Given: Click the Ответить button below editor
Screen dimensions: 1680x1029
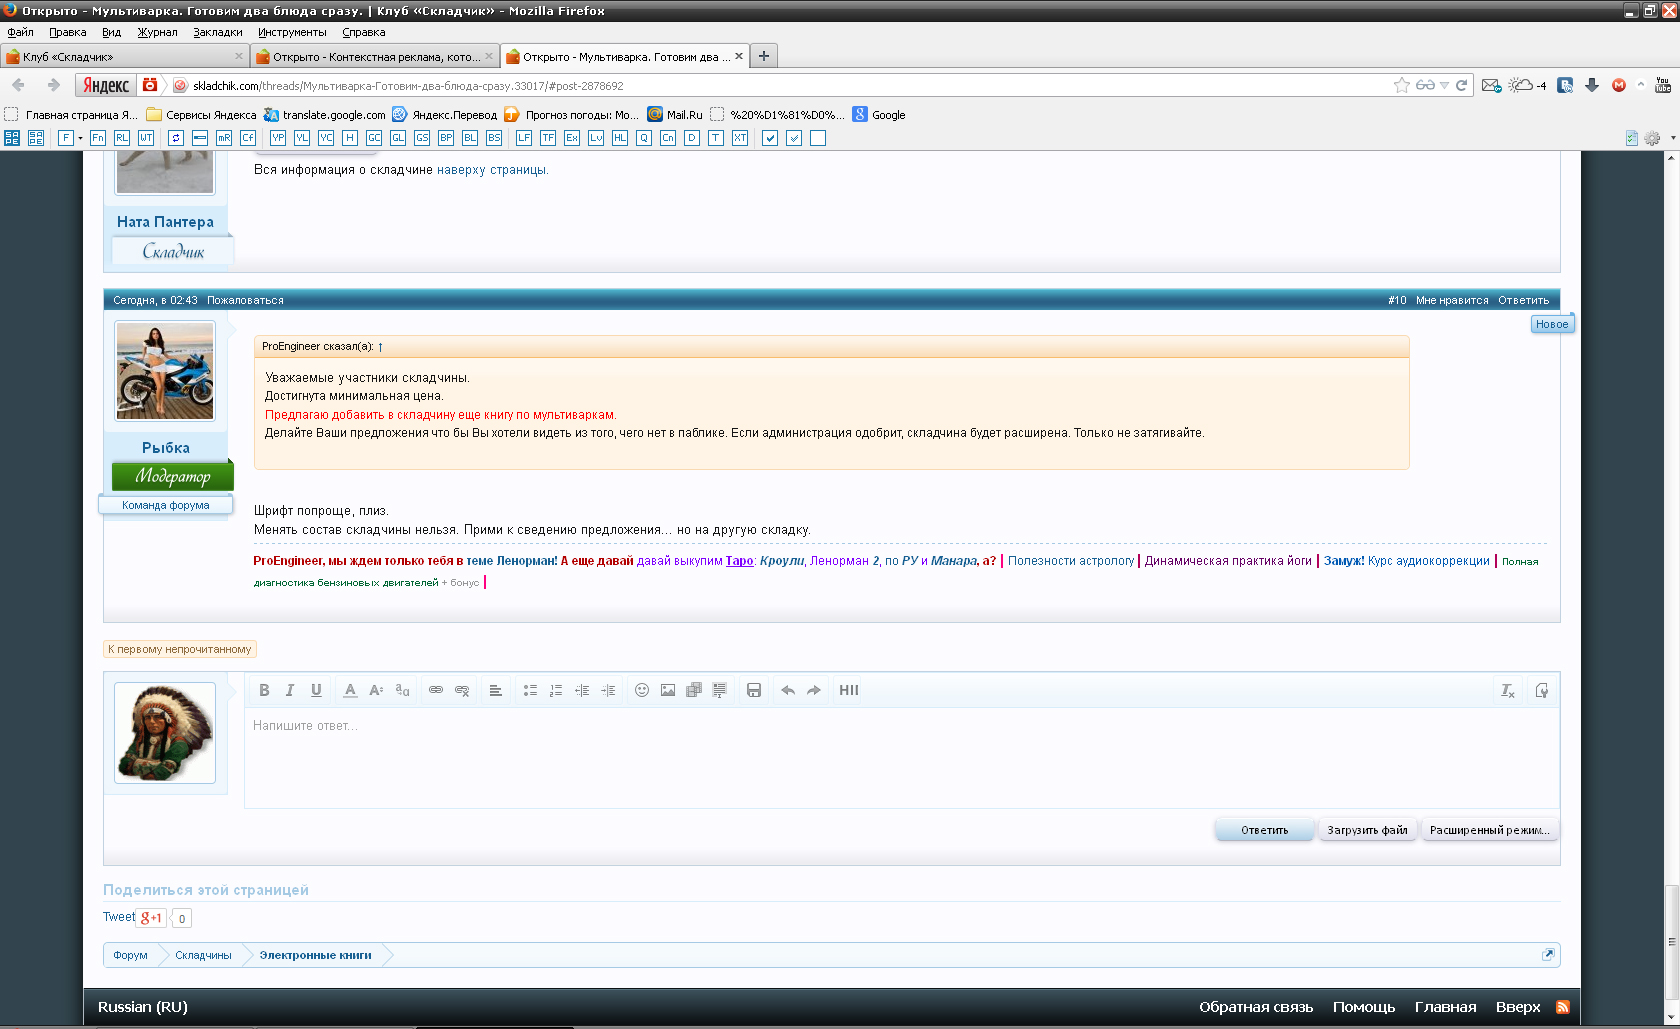Looking at the screenshot, I should click(x=1264, y=830).
